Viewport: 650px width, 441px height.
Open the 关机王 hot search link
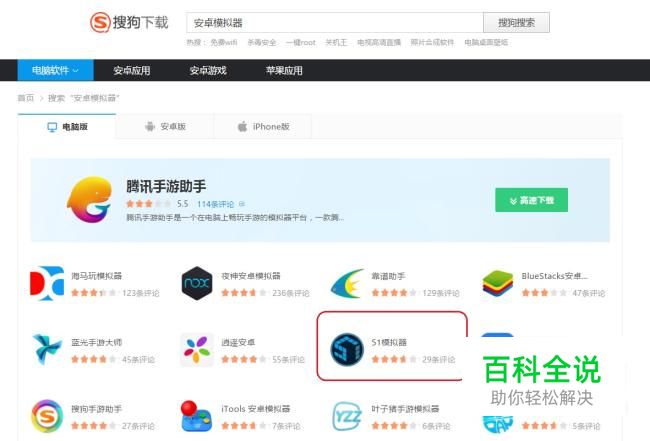coord(336,42)
